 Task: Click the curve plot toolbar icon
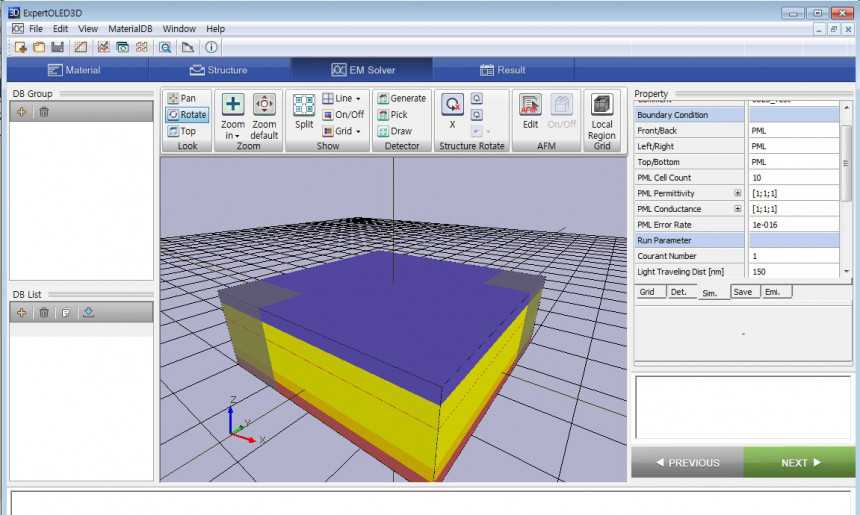point(188,47)
